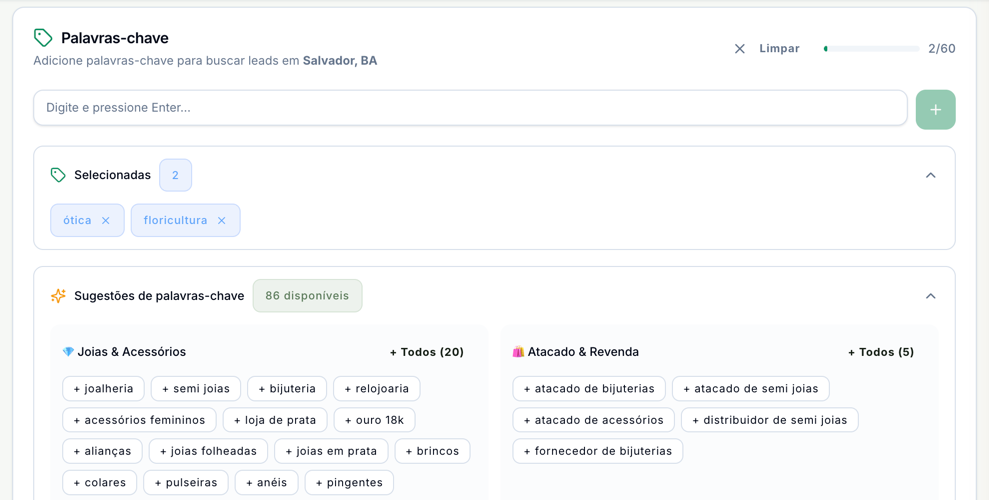The height and width of the screenshot is (500, 989).
Task: Add the bijuteria suggestion
Action: (287, 389)
